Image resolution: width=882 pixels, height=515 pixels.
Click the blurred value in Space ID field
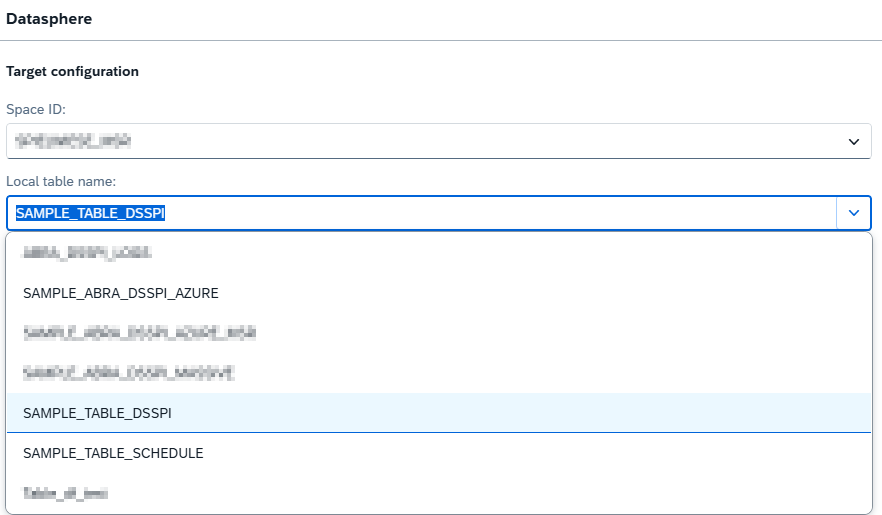click(75, 142)
